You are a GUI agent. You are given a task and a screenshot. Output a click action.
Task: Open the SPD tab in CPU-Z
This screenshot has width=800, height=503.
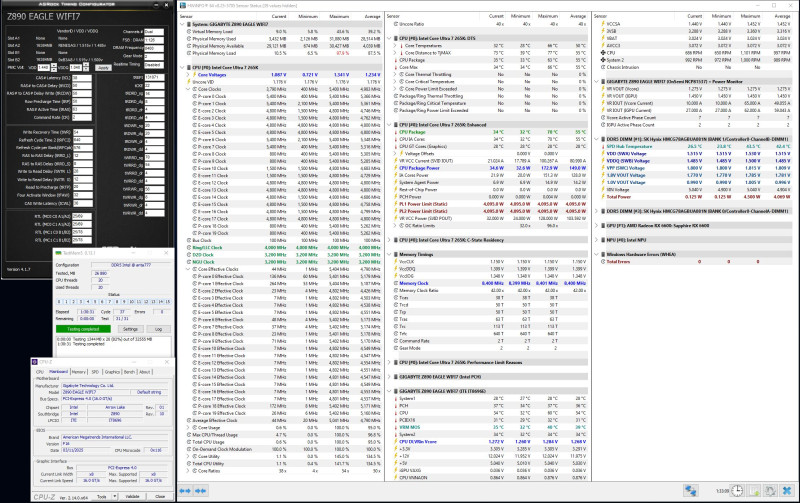point(95,372)
